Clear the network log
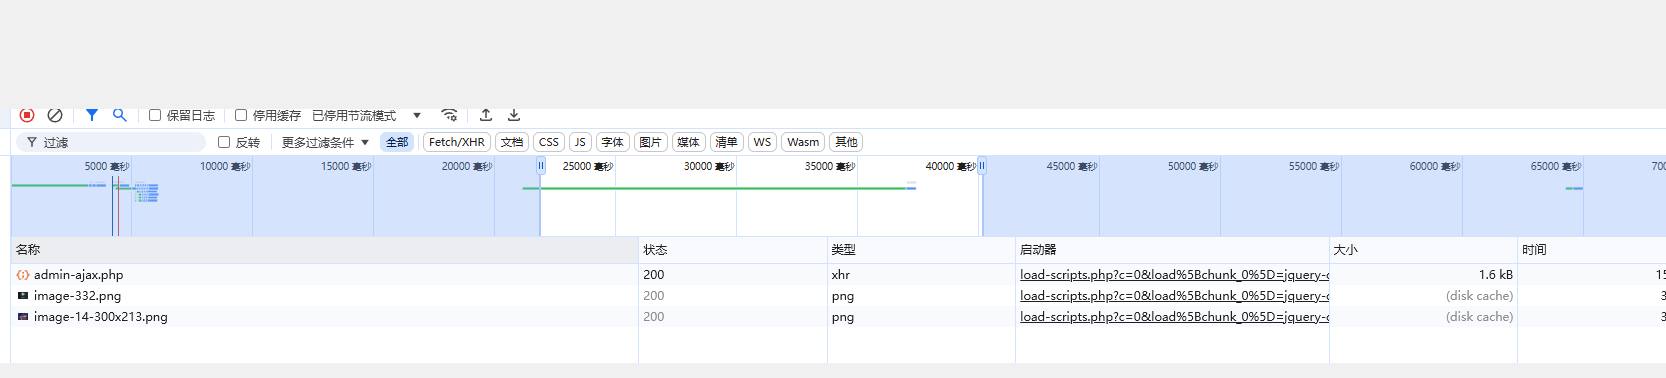Viewport: 1666px width, 378px height. tap(55, 115)
